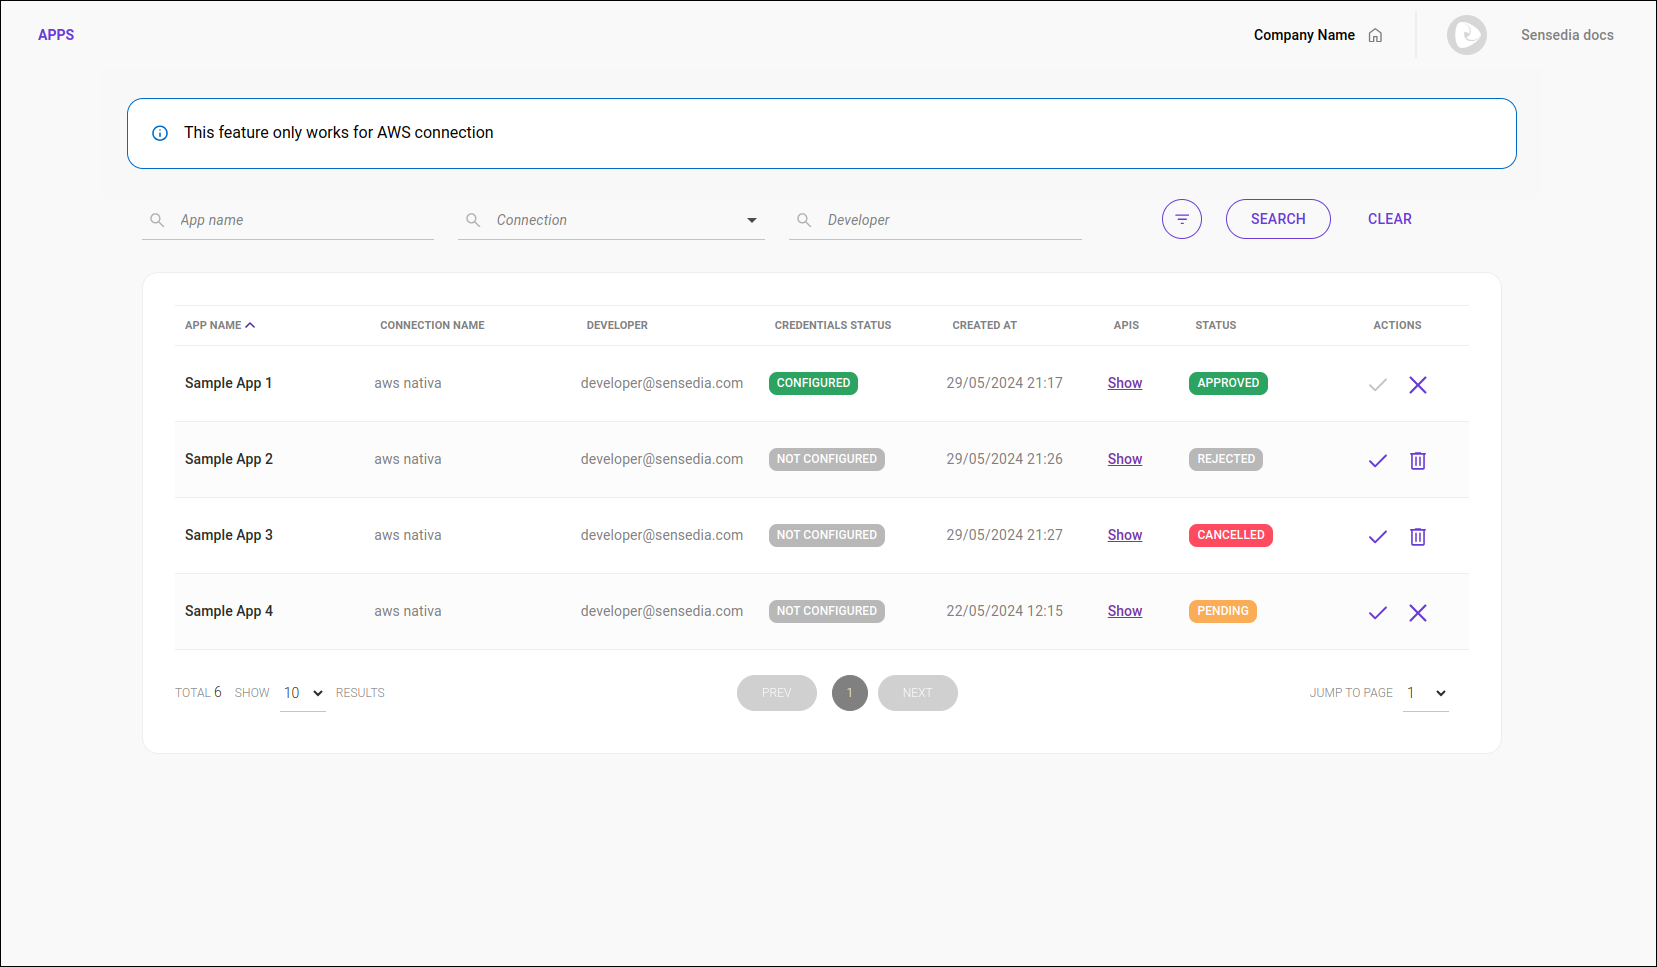Delete Sample App 3 via the trash icon

(1417, 536)
